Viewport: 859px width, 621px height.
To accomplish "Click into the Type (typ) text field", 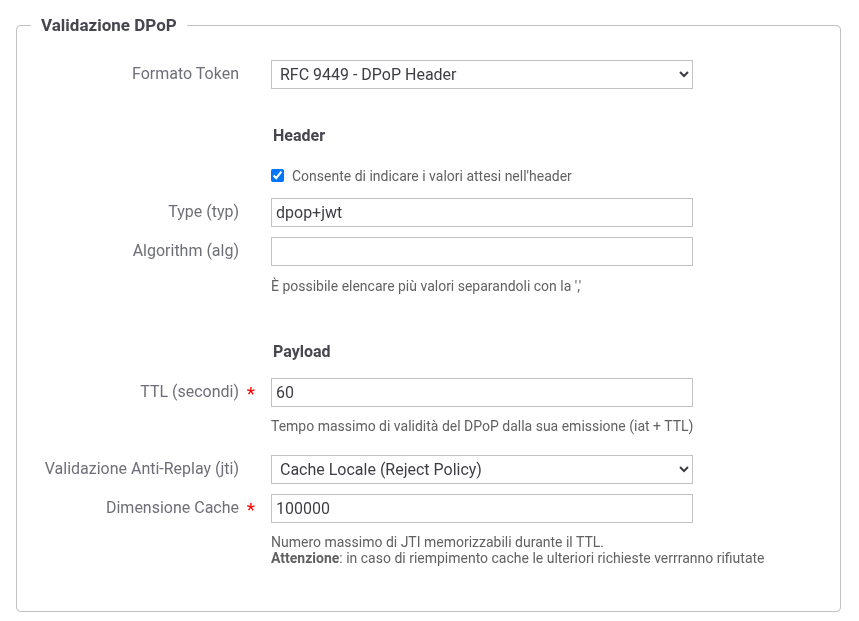I will point(481,212).
